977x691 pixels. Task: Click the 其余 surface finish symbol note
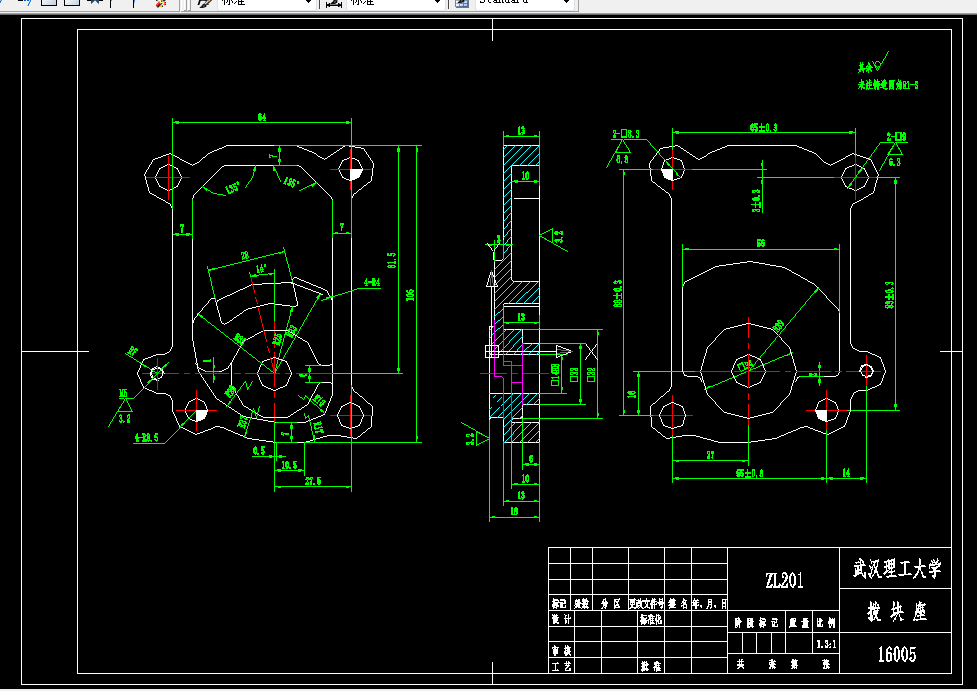point(872,64)
